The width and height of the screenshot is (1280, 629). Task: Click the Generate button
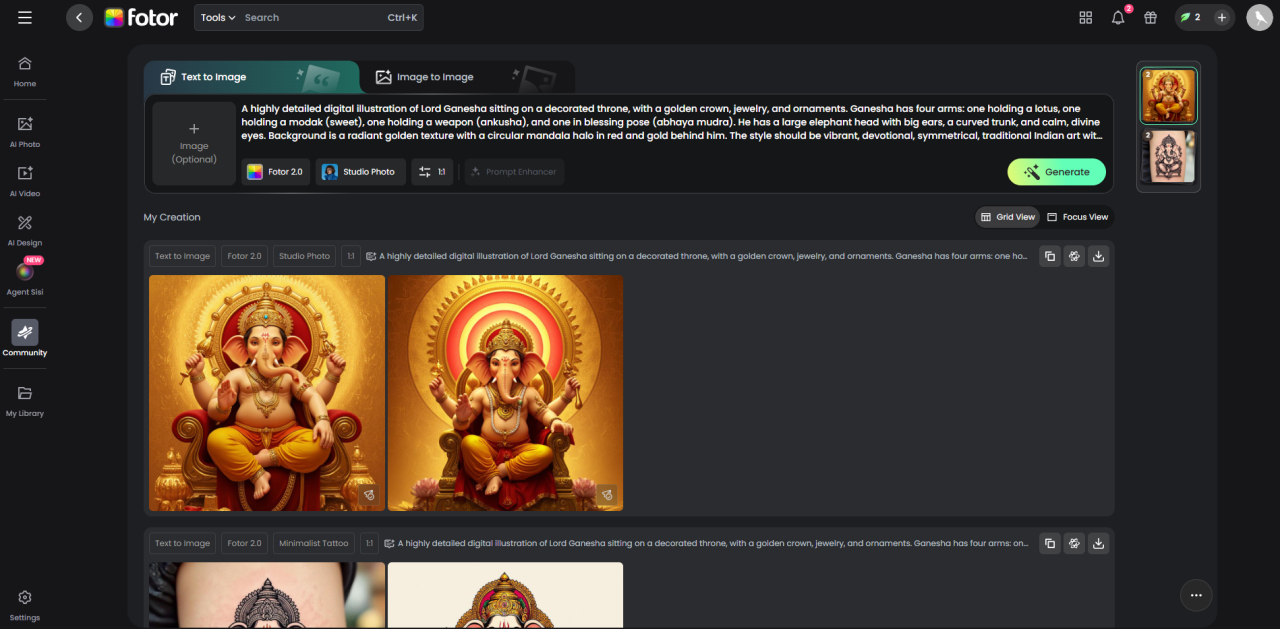[x=1056, y=172]
